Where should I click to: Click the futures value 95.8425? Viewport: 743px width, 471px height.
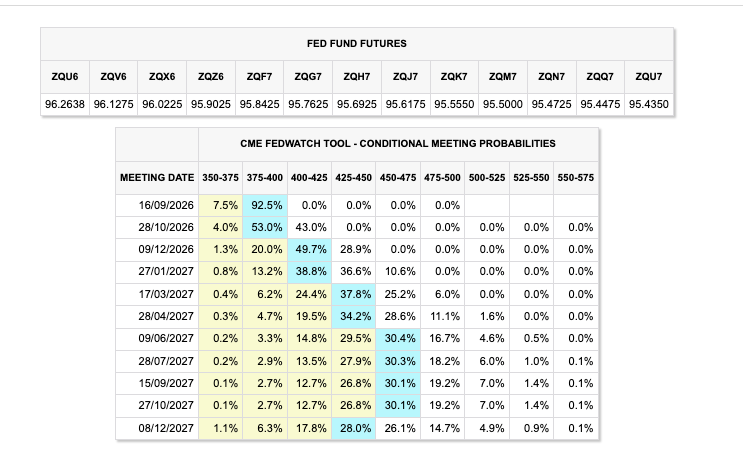pyautogui.click(x=260, y=104)
